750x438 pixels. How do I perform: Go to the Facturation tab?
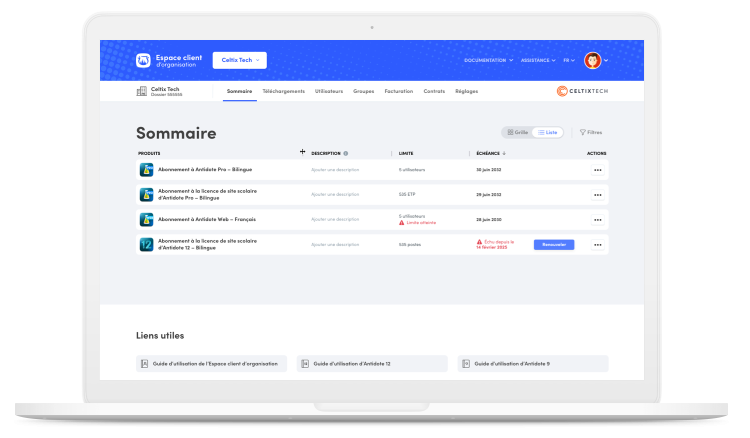(x=398, y=91)
